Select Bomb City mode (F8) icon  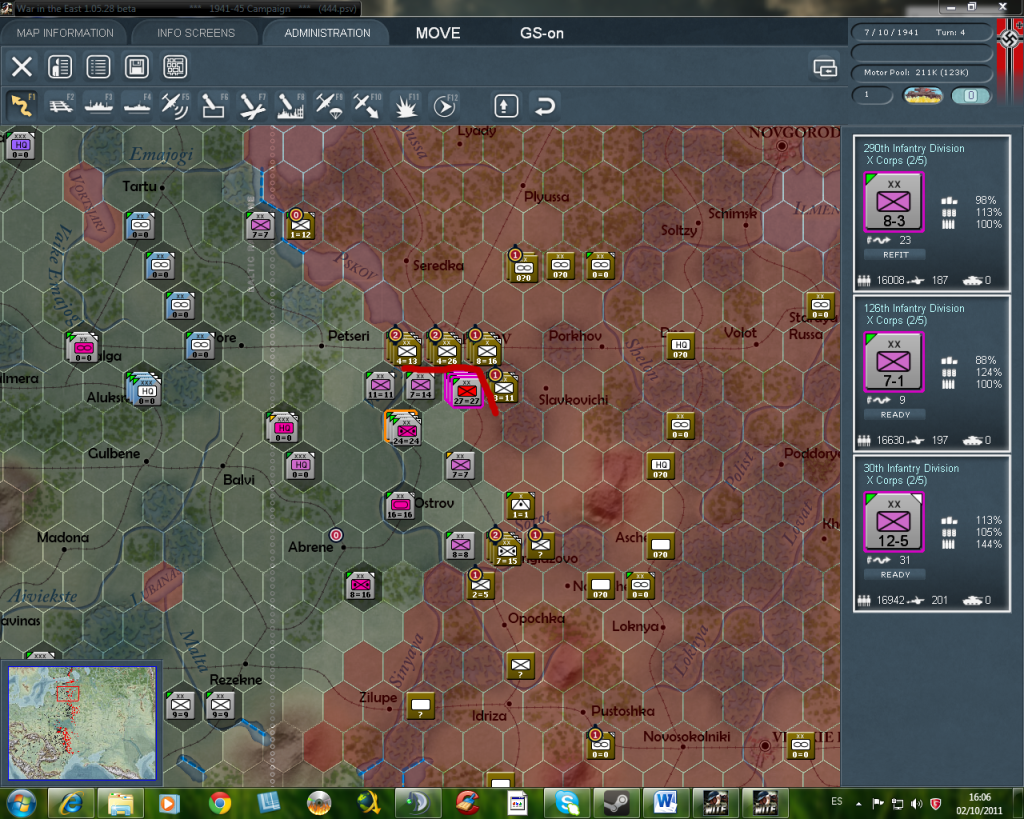click(290, 105)
